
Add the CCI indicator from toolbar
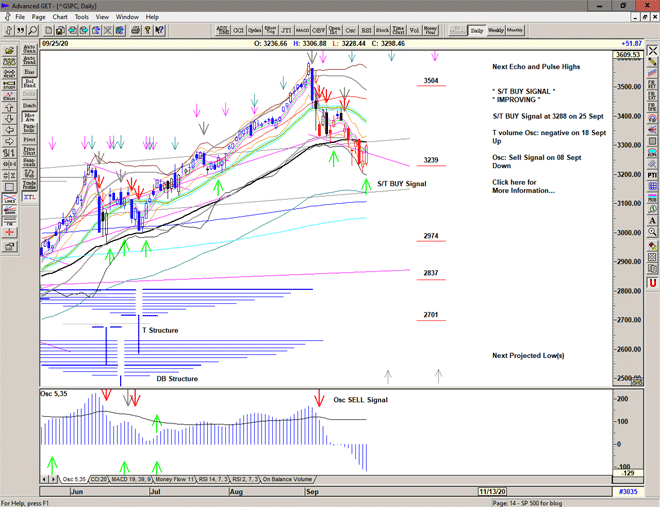click(238, 30)
